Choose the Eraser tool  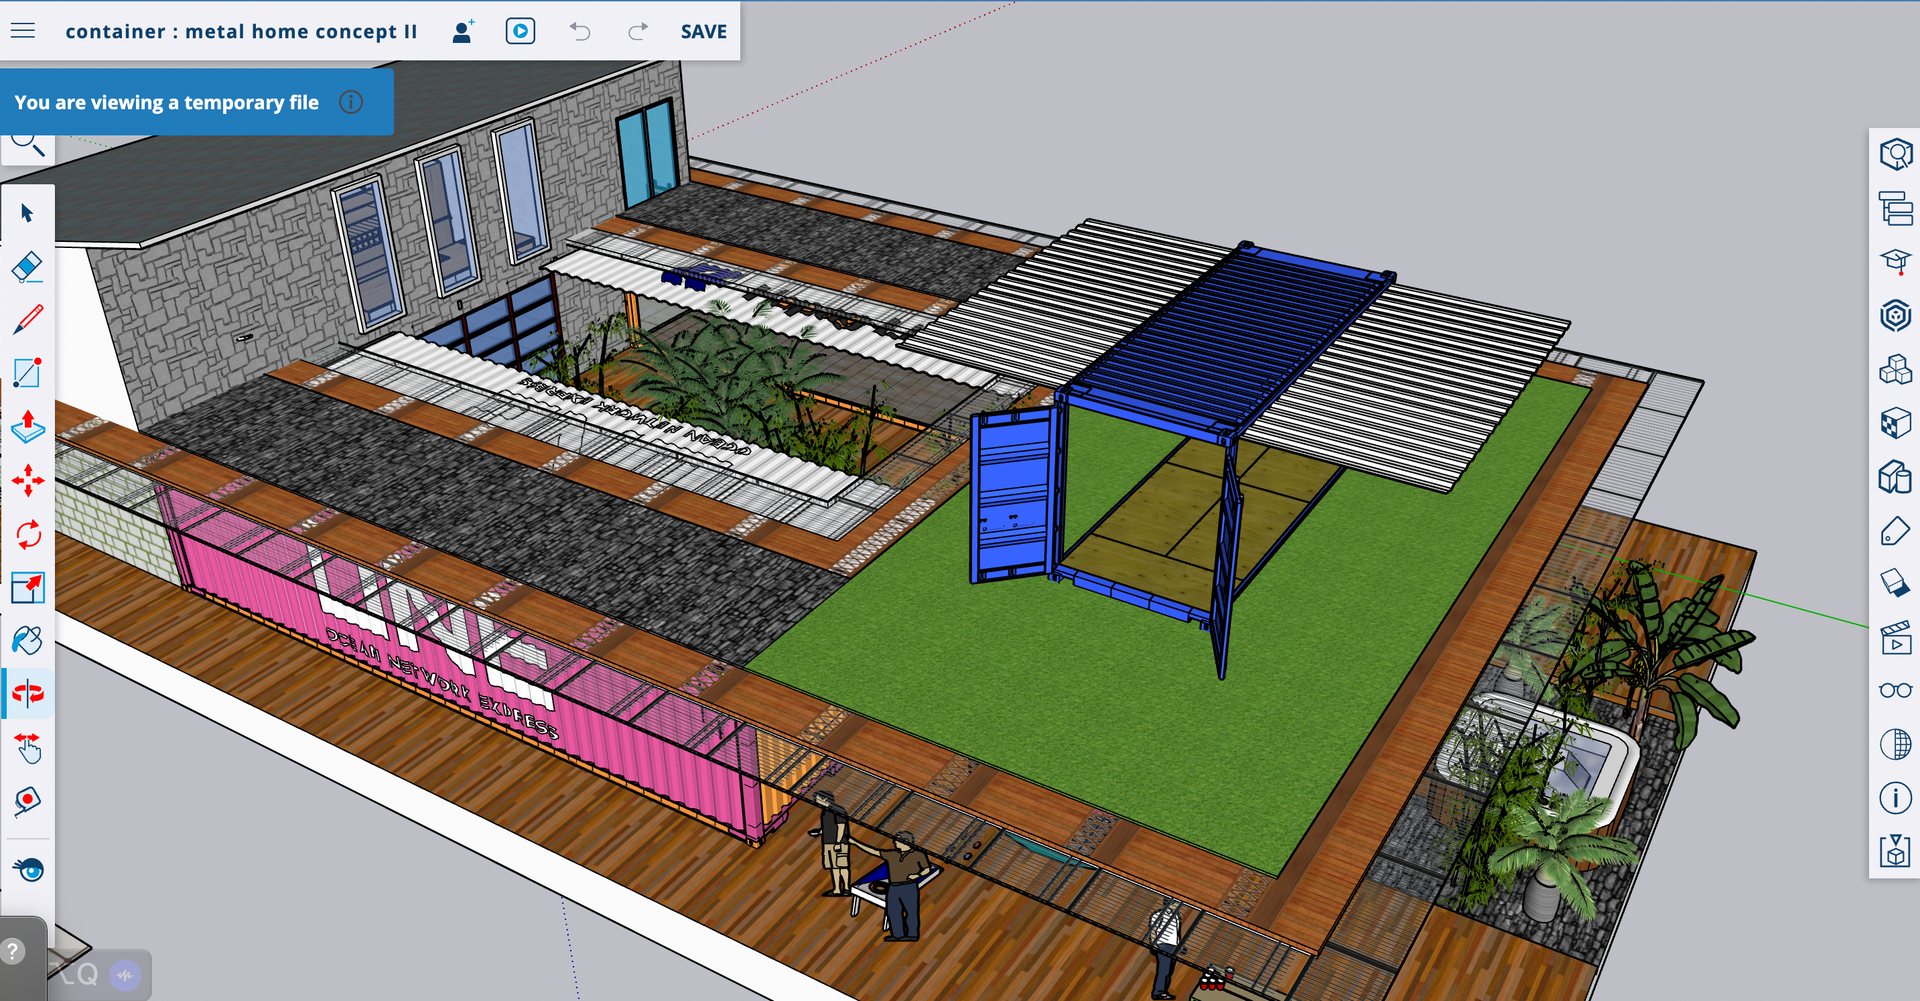(x=27, y=266)
